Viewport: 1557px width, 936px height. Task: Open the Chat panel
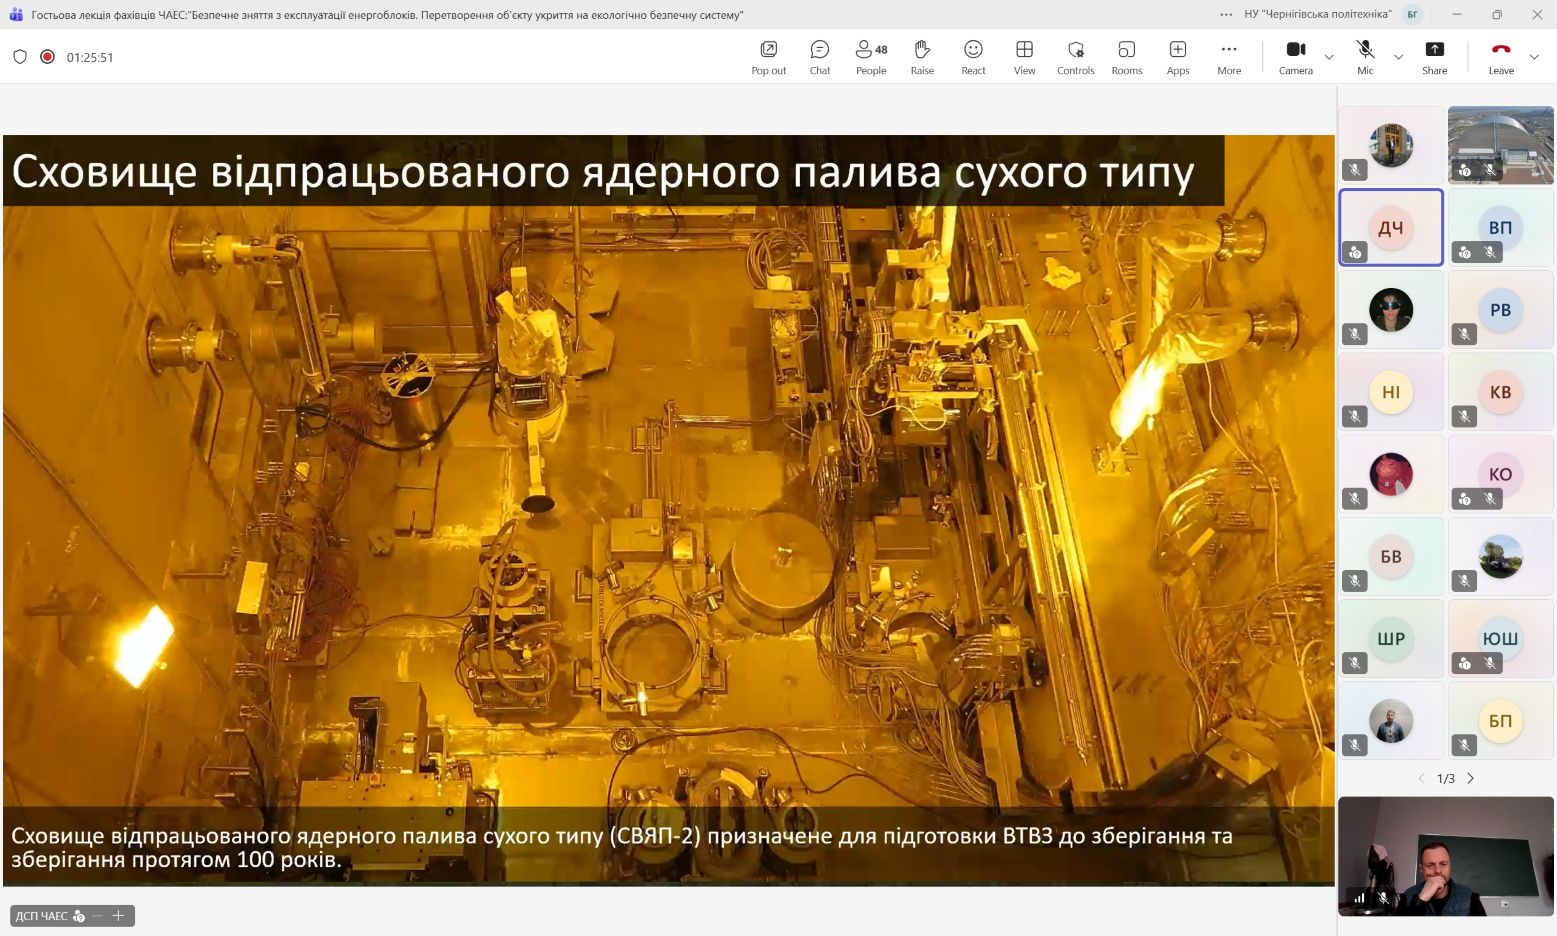click(x=819, y=57)
